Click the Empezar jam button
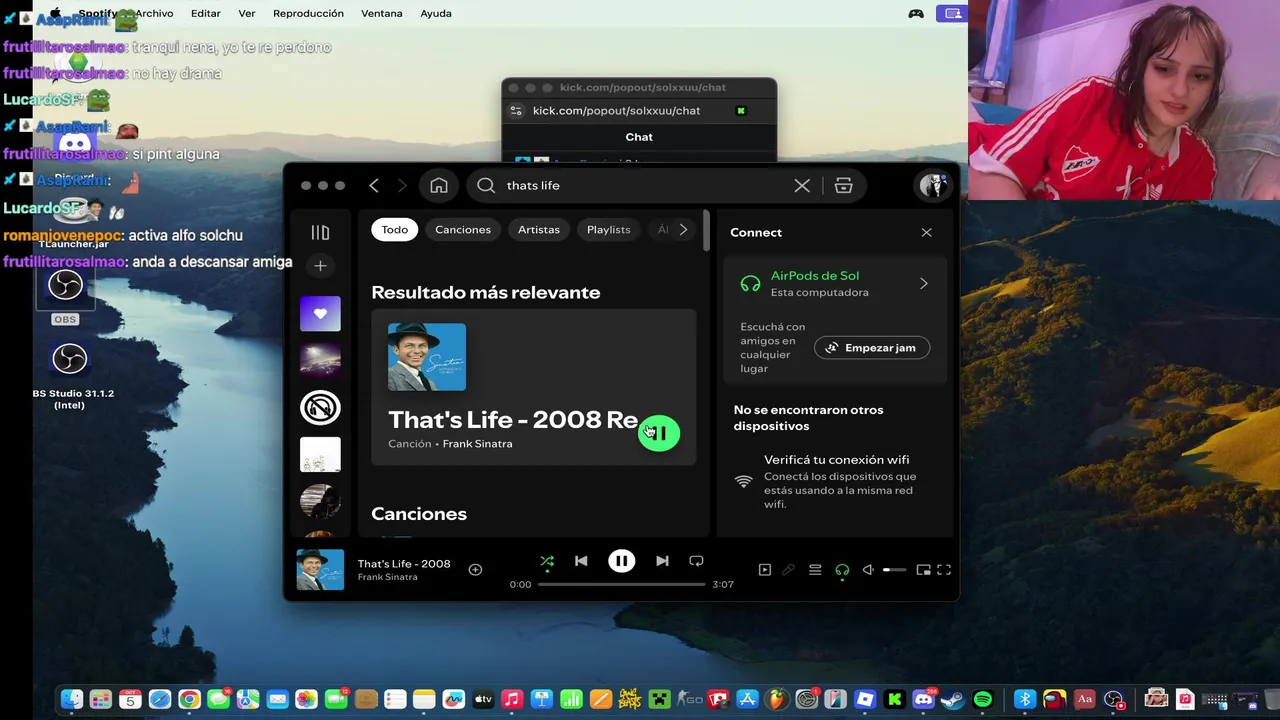 (872, 348)
